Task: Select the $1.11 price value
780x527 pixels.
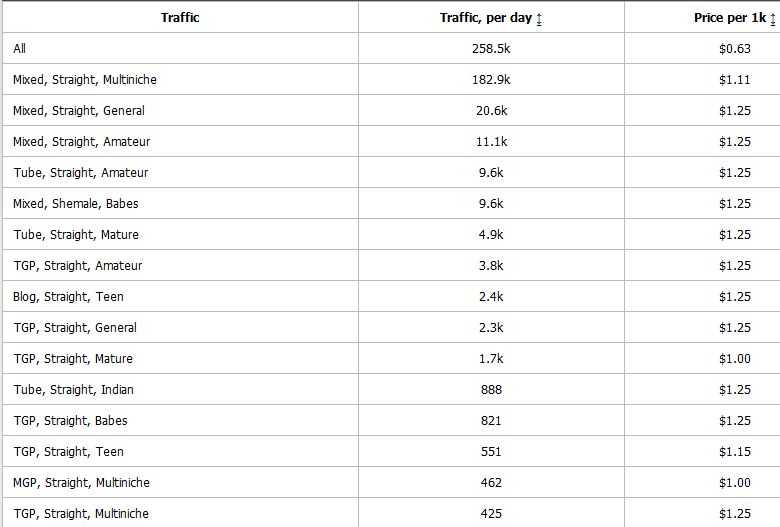Action: coord(734,80)
